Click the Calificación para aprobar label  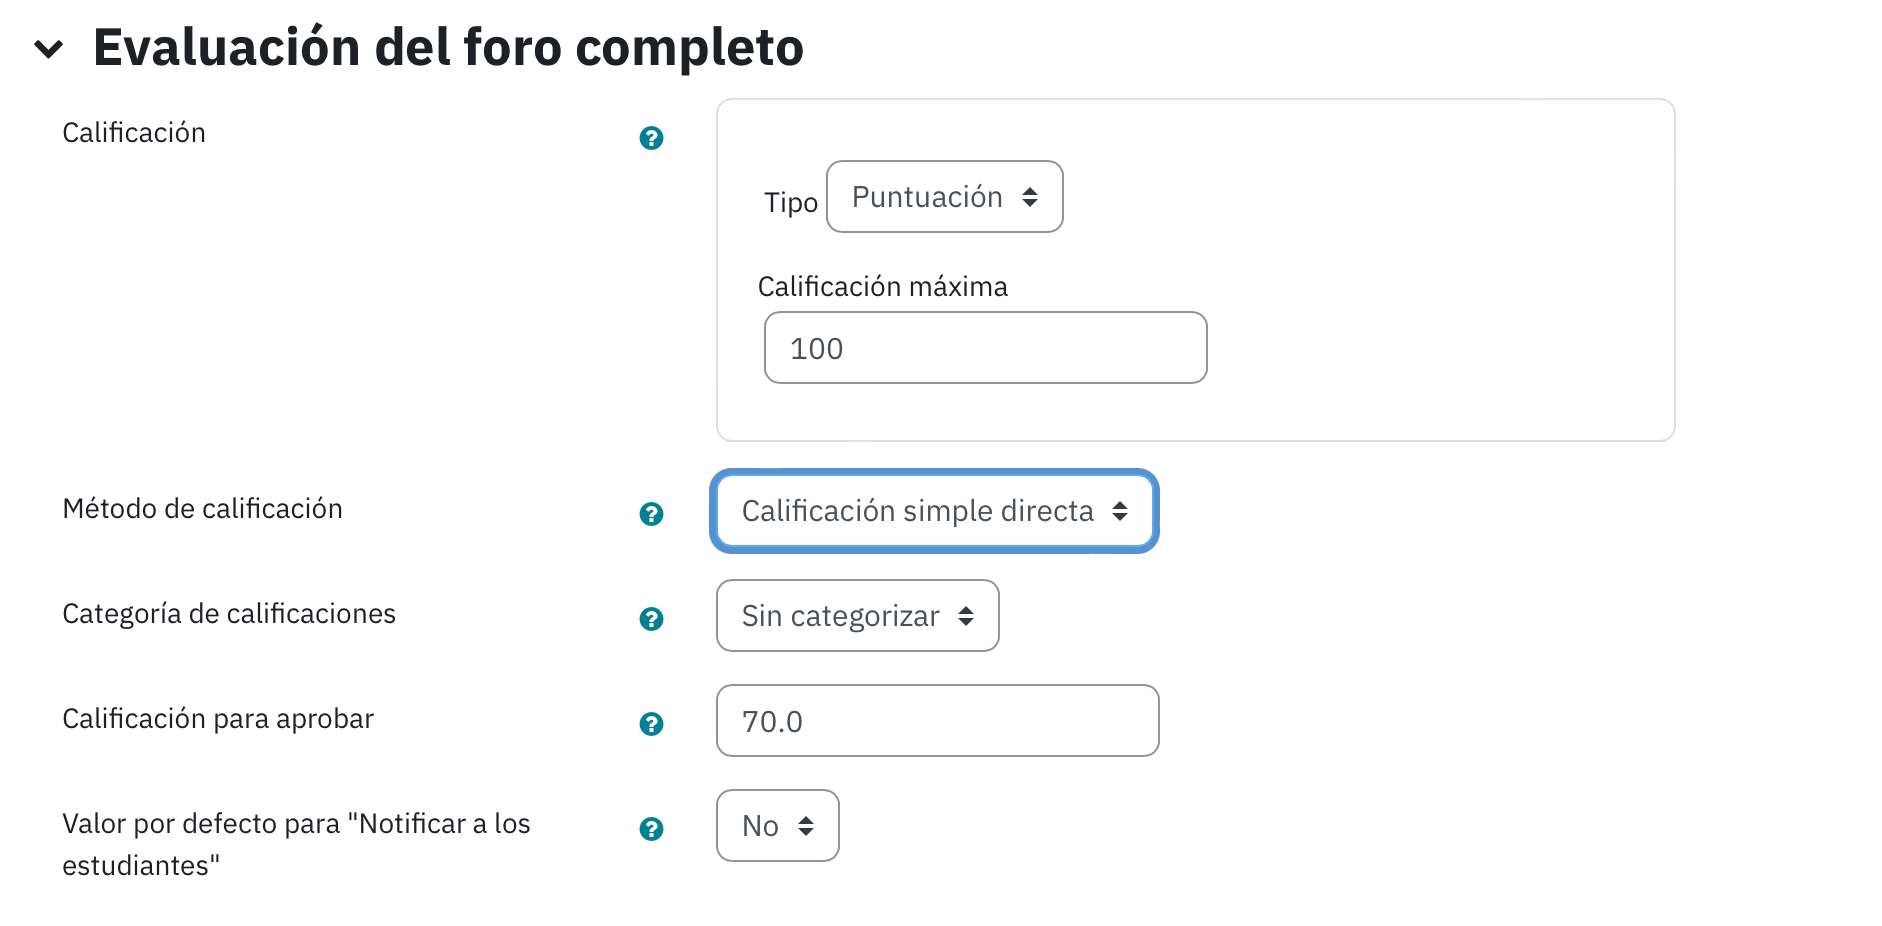[218, 719]
